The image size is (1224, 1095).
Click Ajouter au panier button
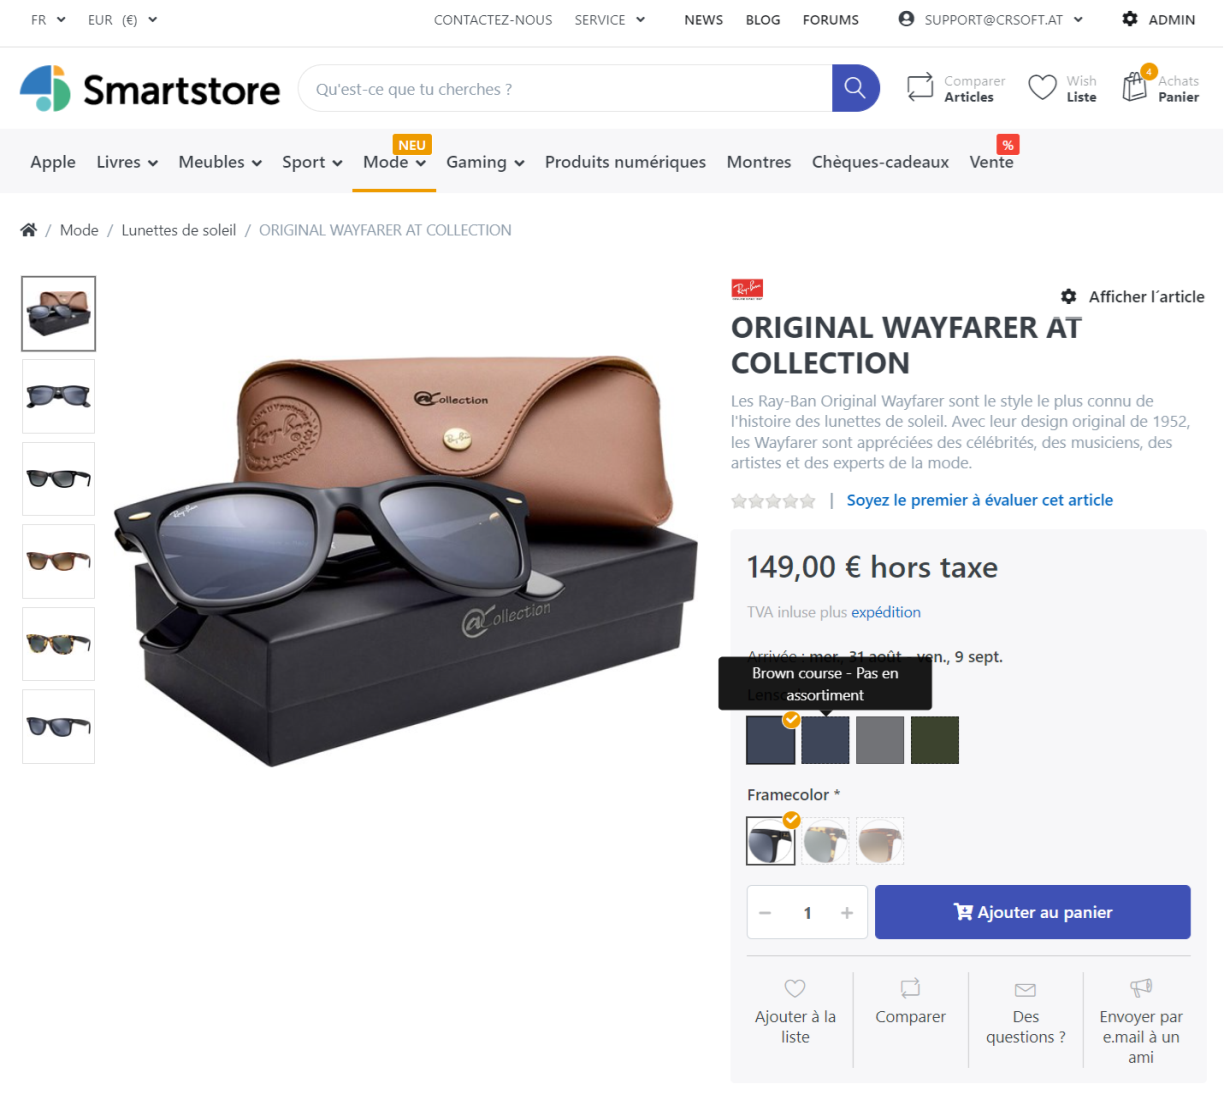(x=1032, y=912)
